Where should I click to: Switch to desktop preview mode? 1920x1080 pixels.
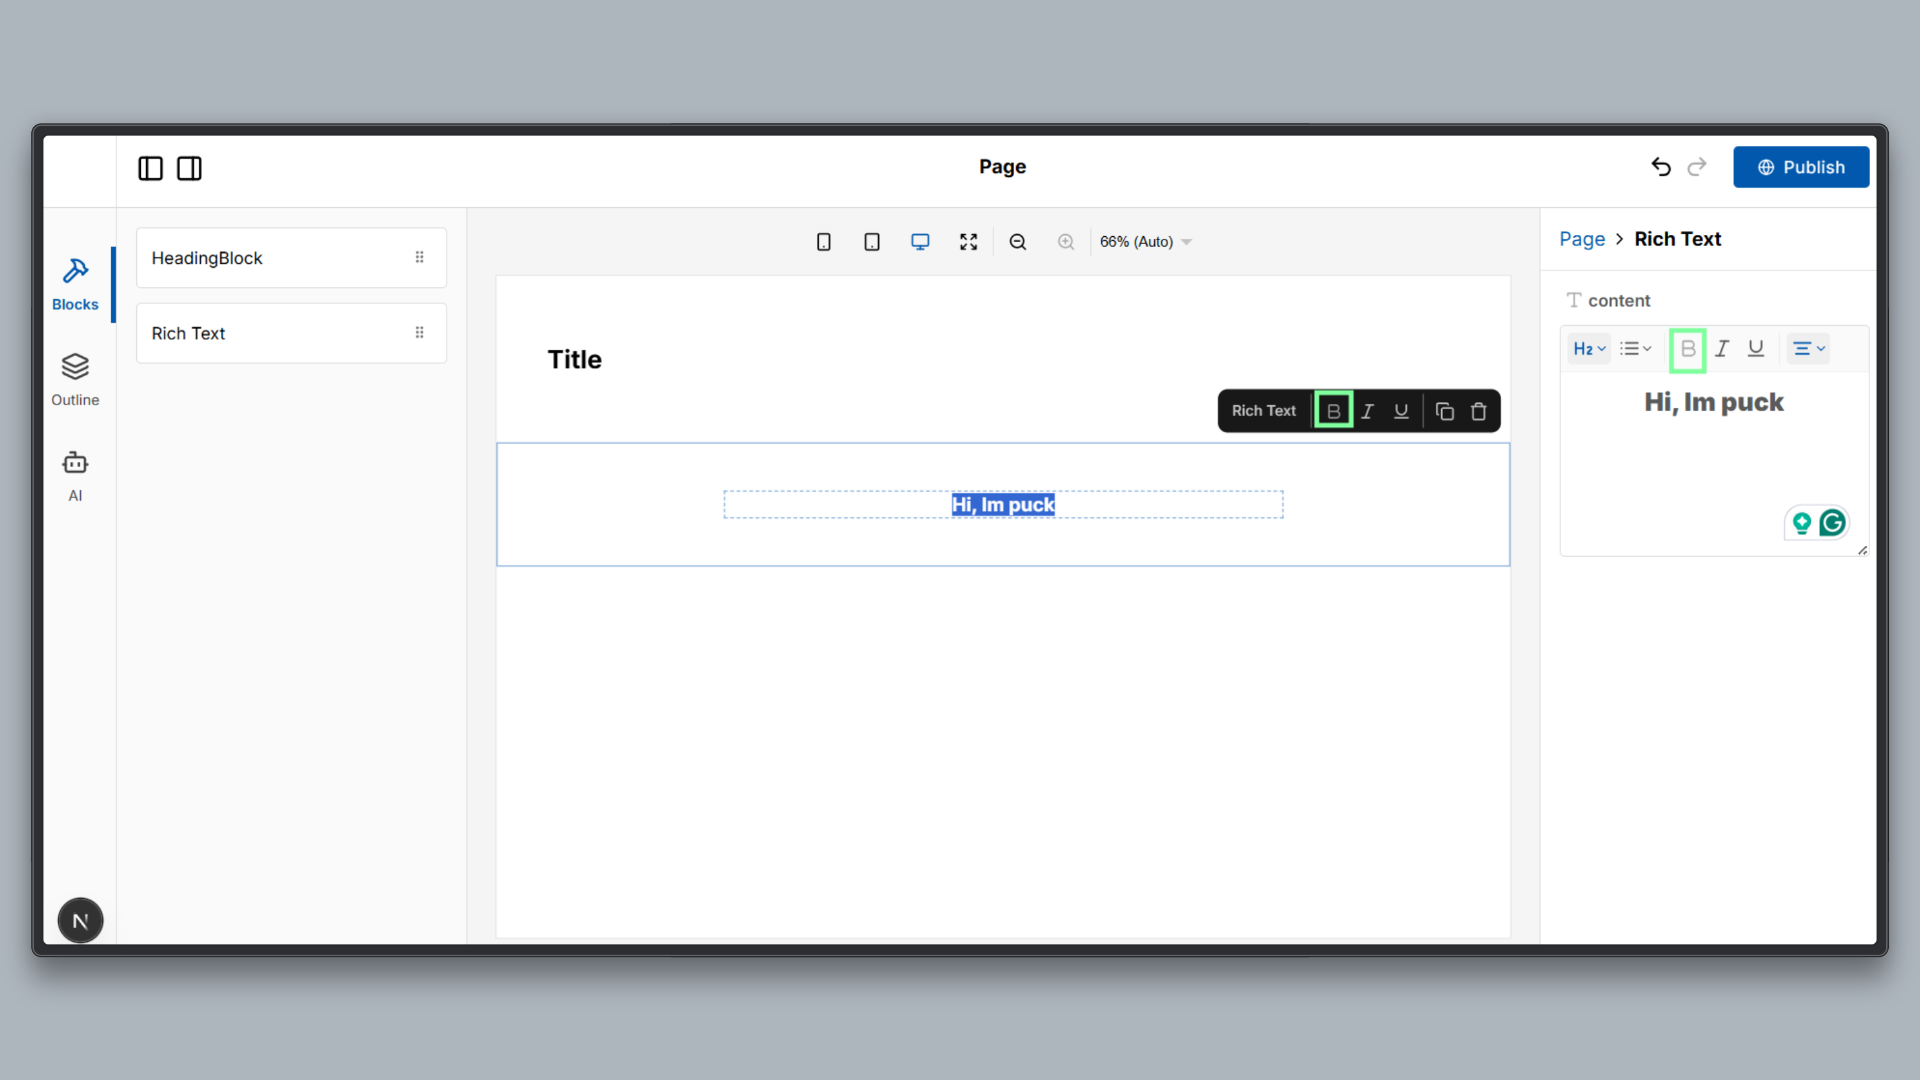pos(920,241)
